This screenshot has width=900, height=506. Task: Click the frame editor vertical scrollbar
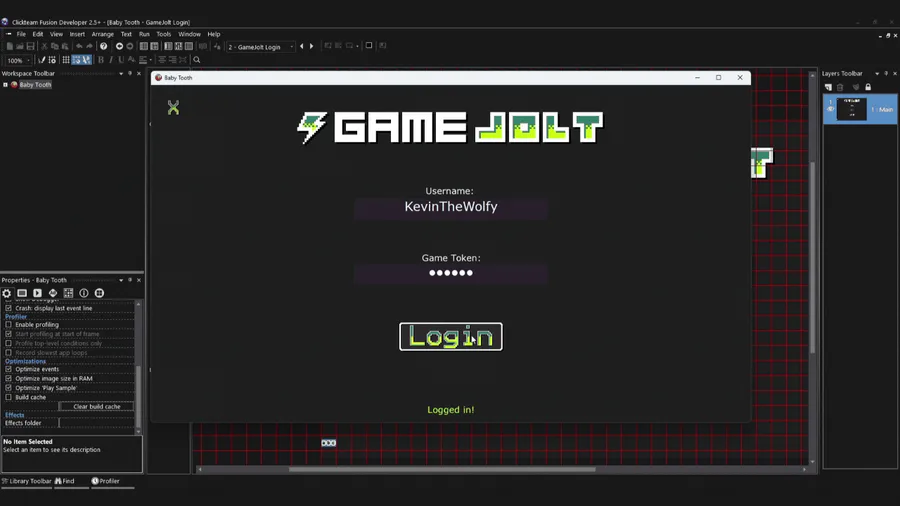pyautogui.click(x=812, y=258)
